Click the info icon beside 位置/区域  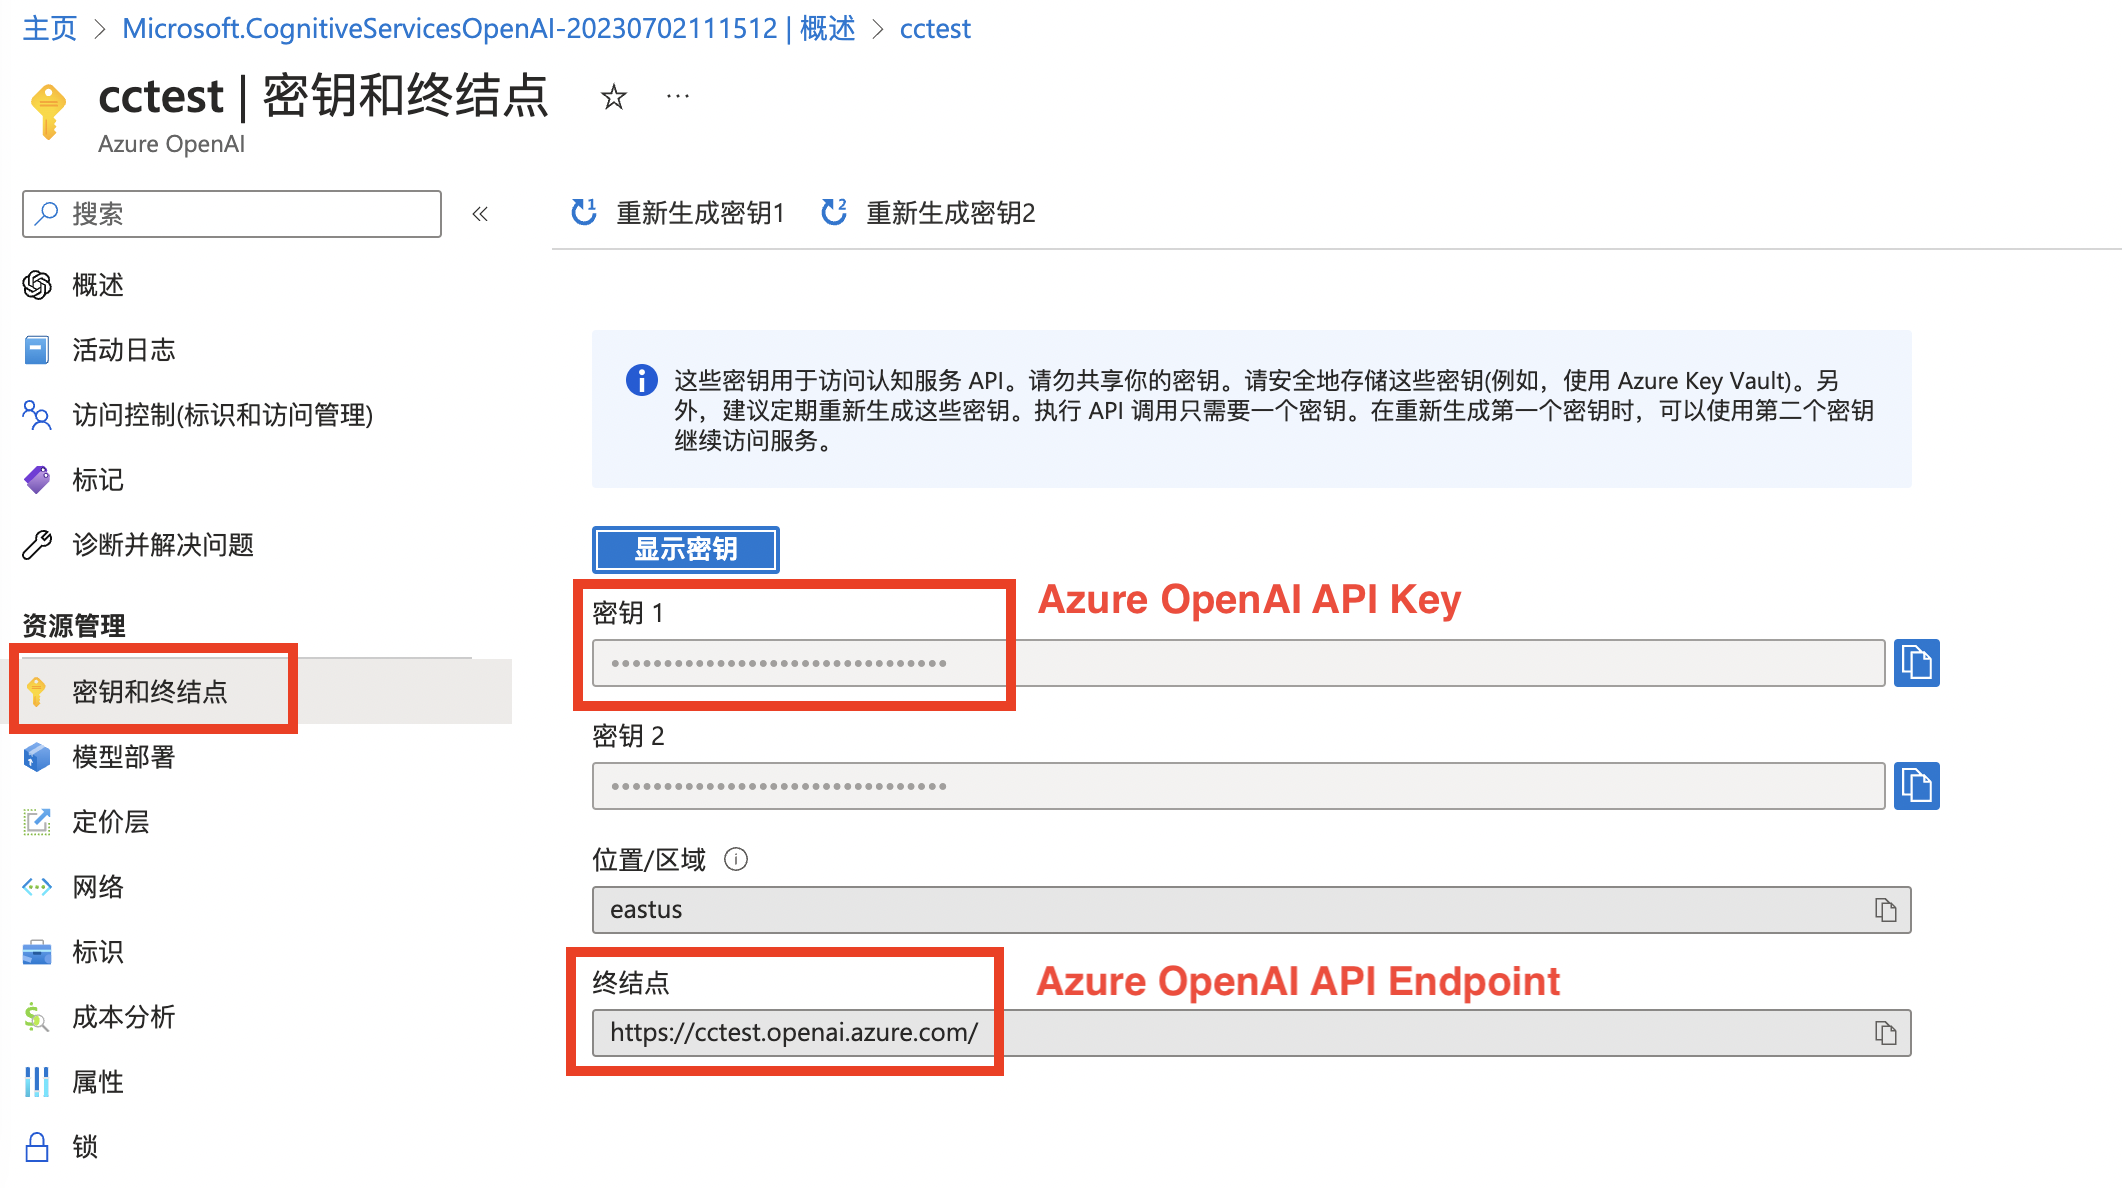click(736, 859)
